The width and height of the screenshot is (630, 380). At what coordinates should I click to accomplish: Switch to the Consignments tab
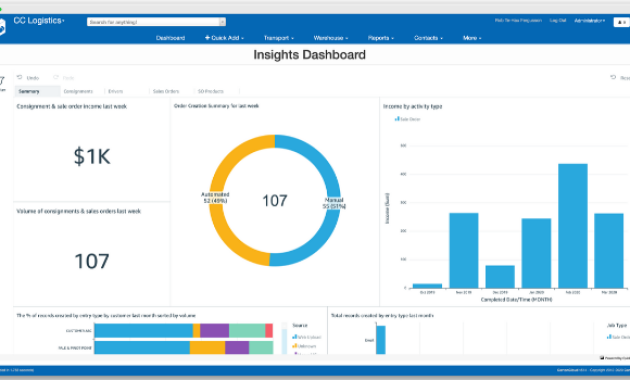78,91
